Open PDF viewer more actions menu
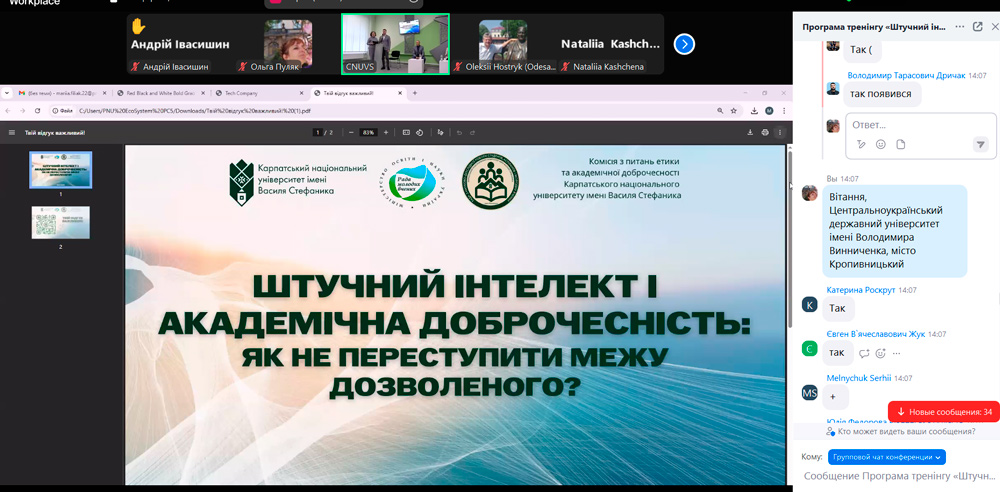 (779, 133)
